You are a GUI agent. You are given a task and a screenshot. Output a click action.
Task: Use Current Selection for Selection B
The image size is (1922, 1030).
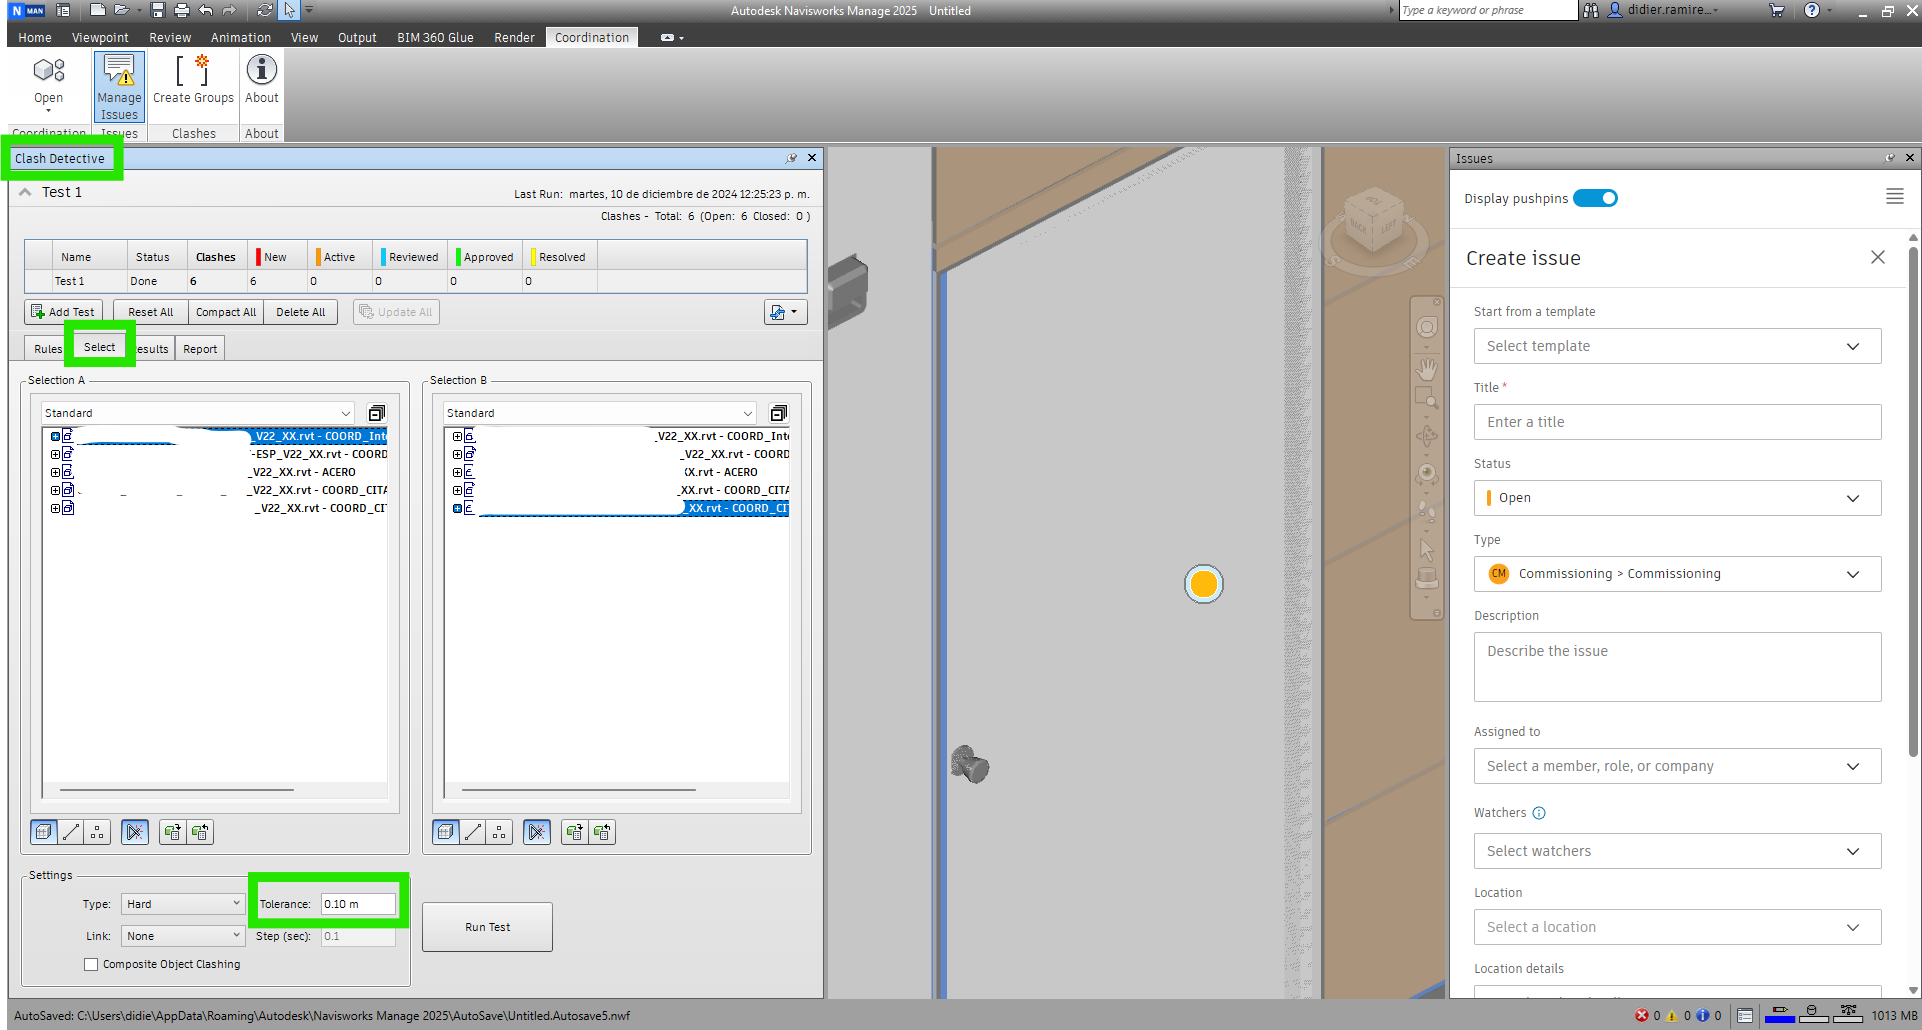click(575, 832)
